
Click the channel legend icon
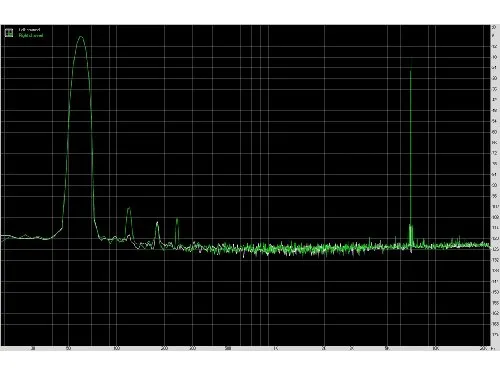click(x=9, y=32)
